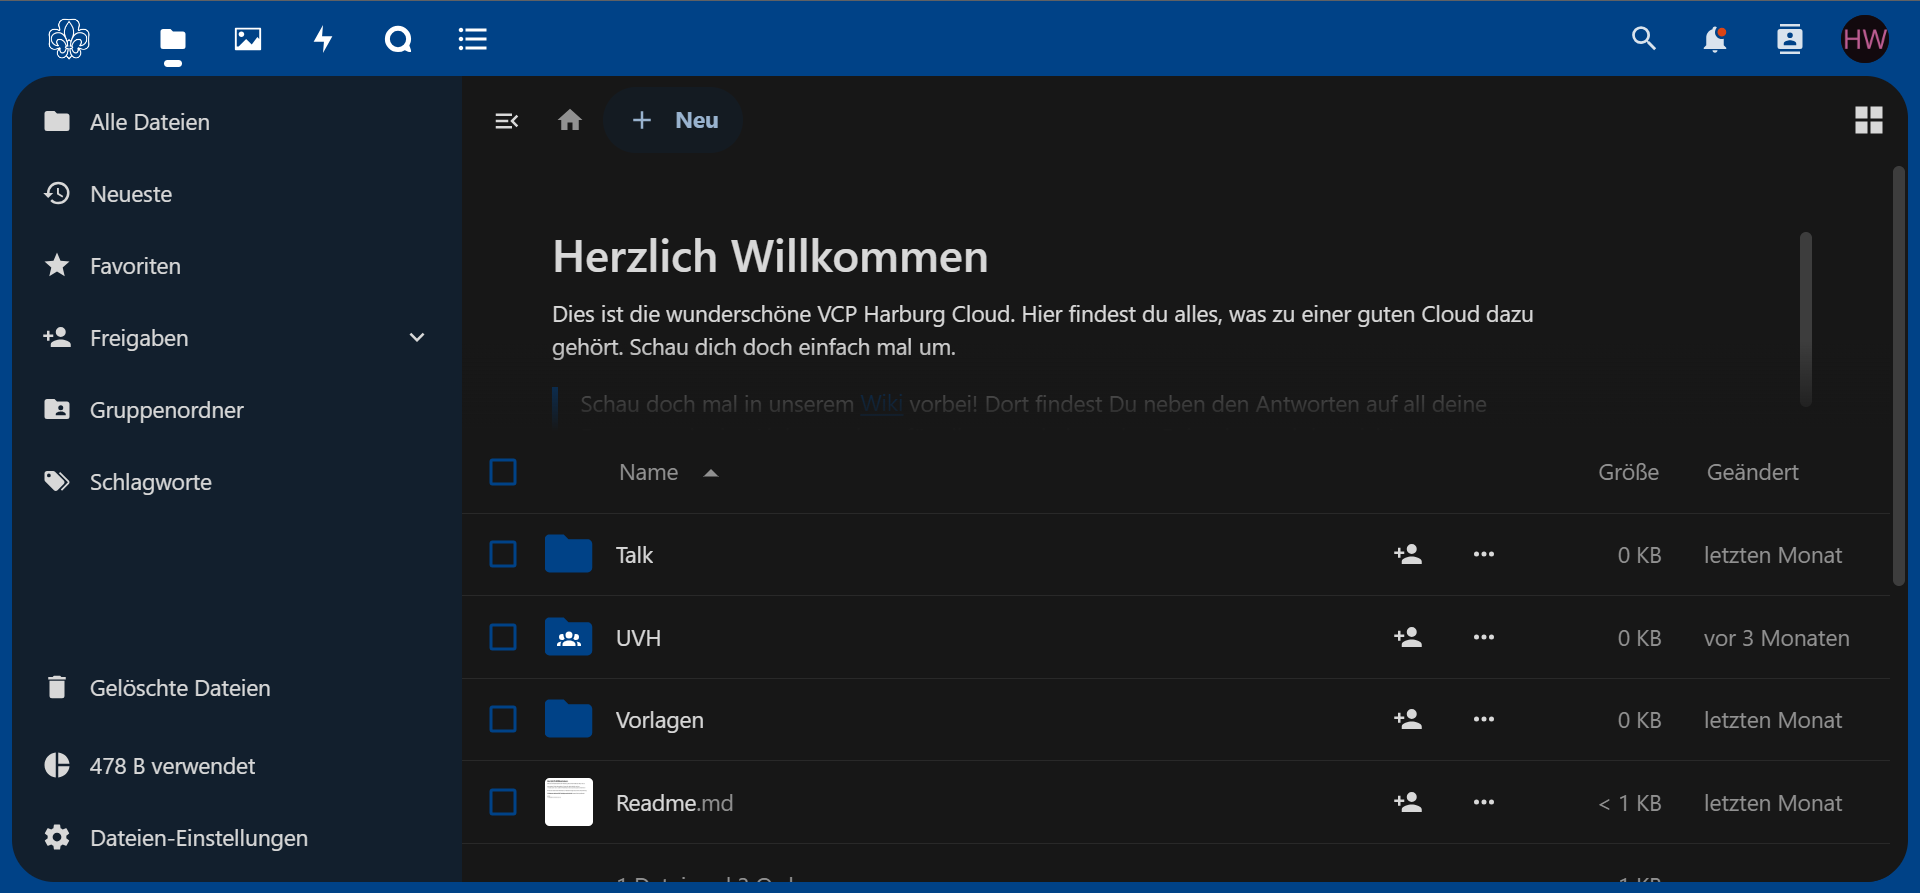Click the Vorlagen folder icon

coord(568,719)
